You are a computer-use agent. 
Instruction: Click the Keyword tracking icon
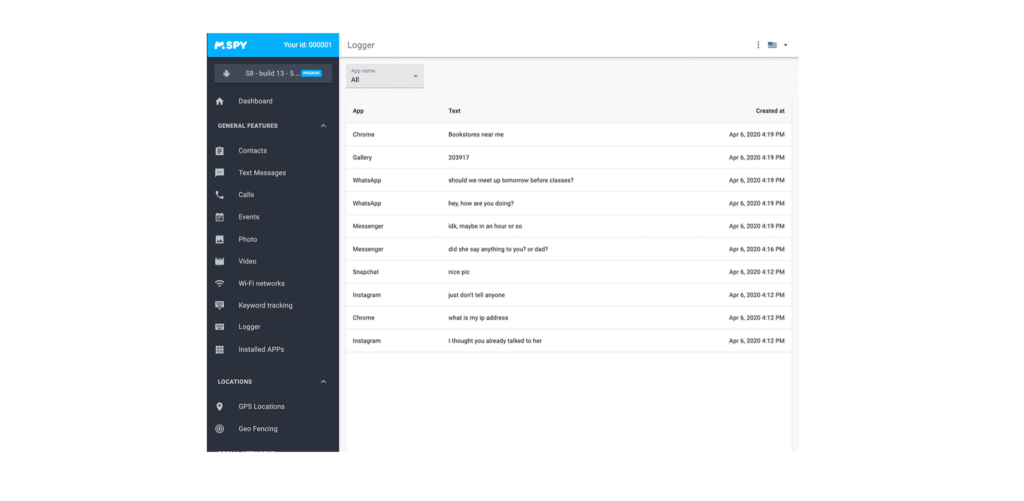(219, 305)
